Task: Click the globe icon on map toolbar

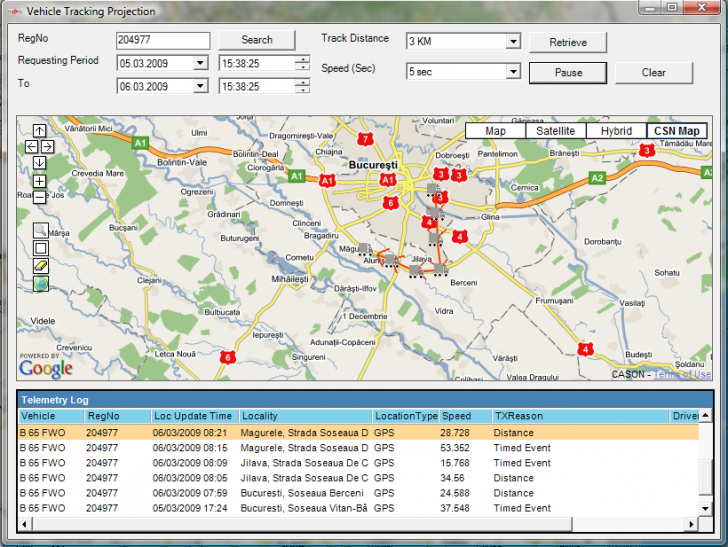Action: (41, 283)
